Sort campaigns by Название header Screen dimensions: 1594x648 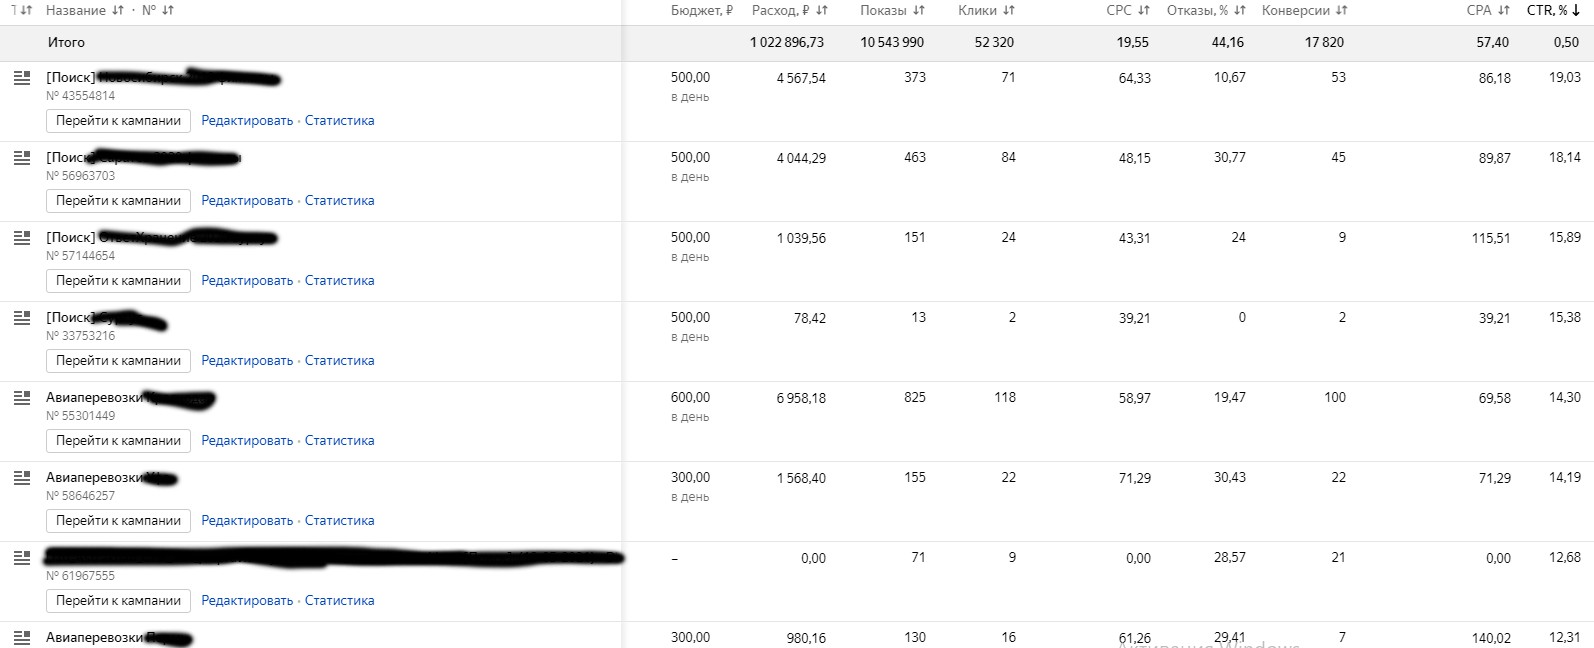click(84, 11)
